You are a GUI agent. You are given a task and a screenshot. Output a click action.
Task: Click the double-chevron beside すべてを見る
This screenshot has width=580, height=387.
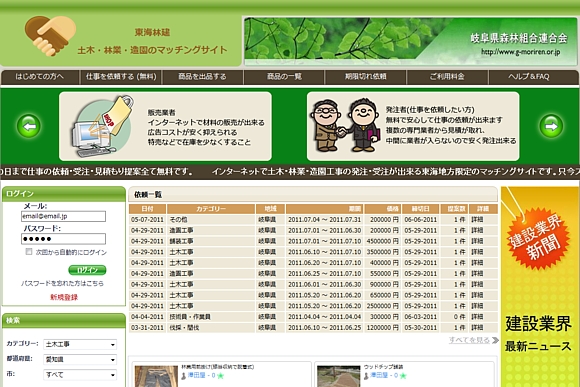[495, 340]
